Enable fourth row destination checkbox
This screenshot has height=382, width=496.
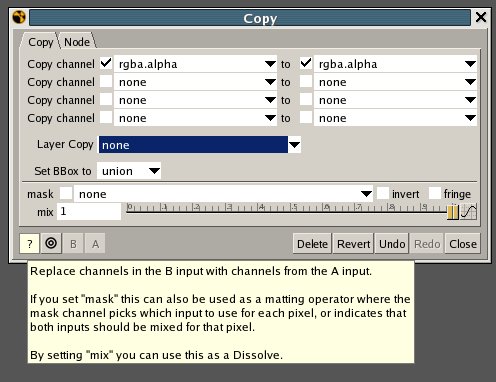click(306, 117)
